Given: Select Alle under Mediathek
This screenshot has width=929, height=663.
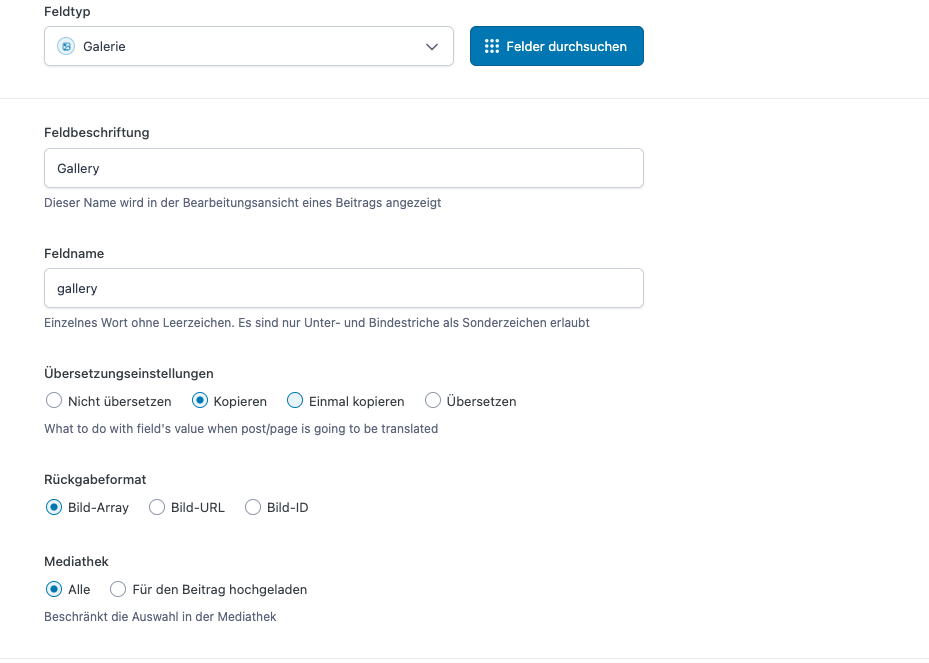Looking at the screenshot, I should 54,589.
